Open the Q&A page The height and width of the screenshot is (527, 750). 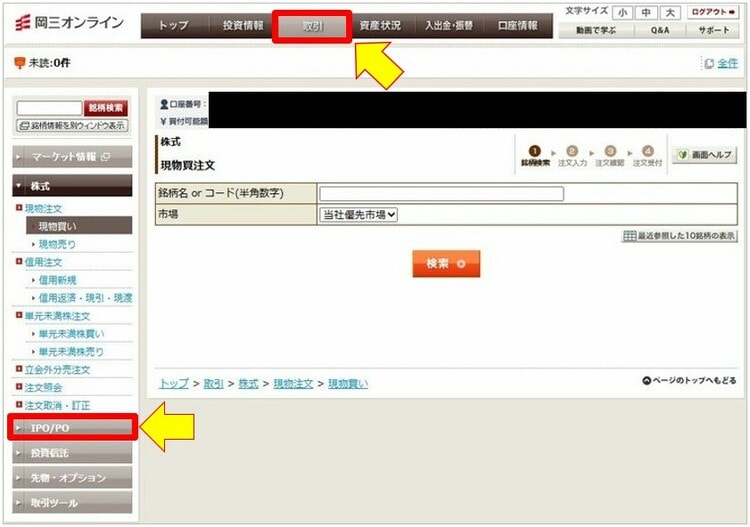[660, 30]
